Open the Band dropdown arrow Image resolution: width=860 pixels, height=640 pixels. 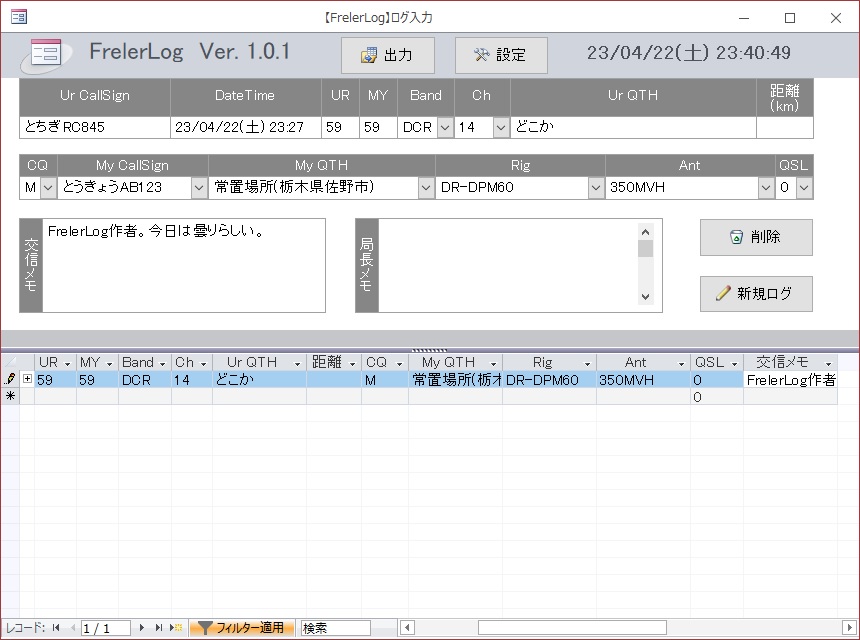point(445,128)
